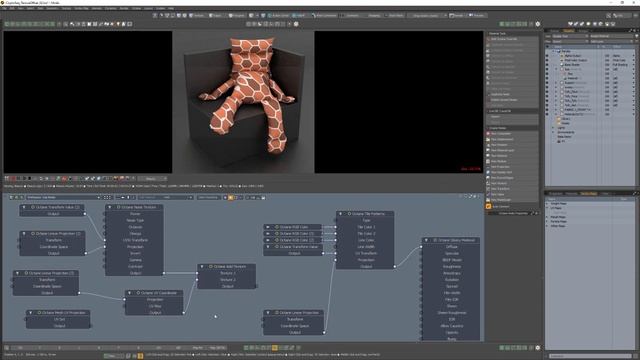Click the circle icon on Octane Add Texture header
The height and width of the screenshot is (360, 640).
pos(211,267)
